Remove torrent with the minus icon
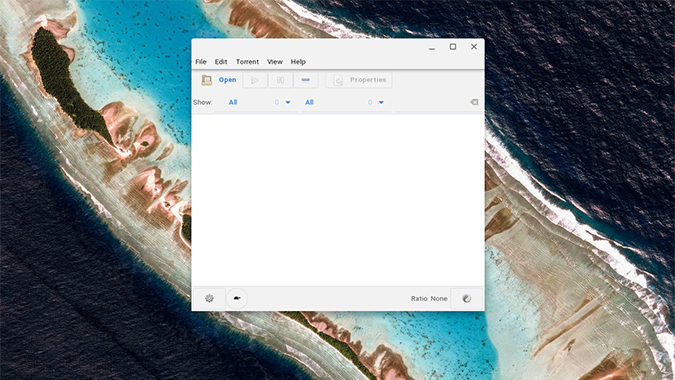 (x=306, y=80)
